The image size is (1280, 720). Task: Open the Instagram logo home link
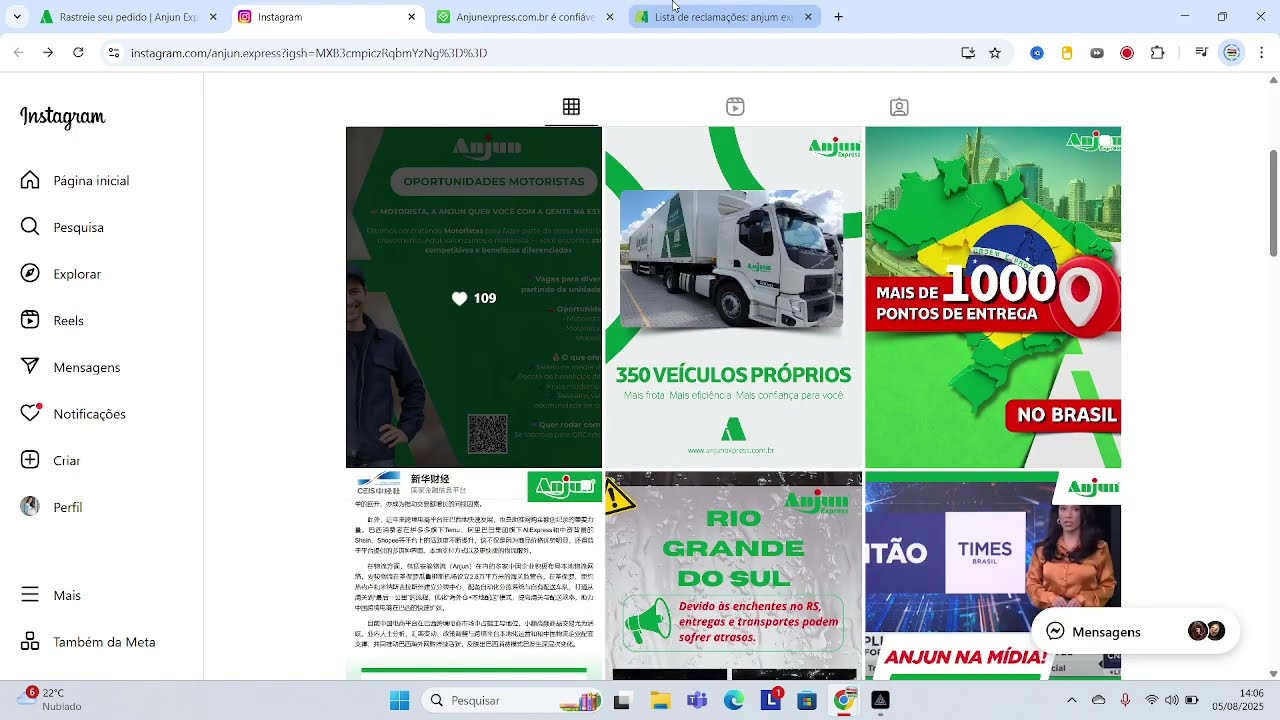pyautogui.click(x=62, y=118)
